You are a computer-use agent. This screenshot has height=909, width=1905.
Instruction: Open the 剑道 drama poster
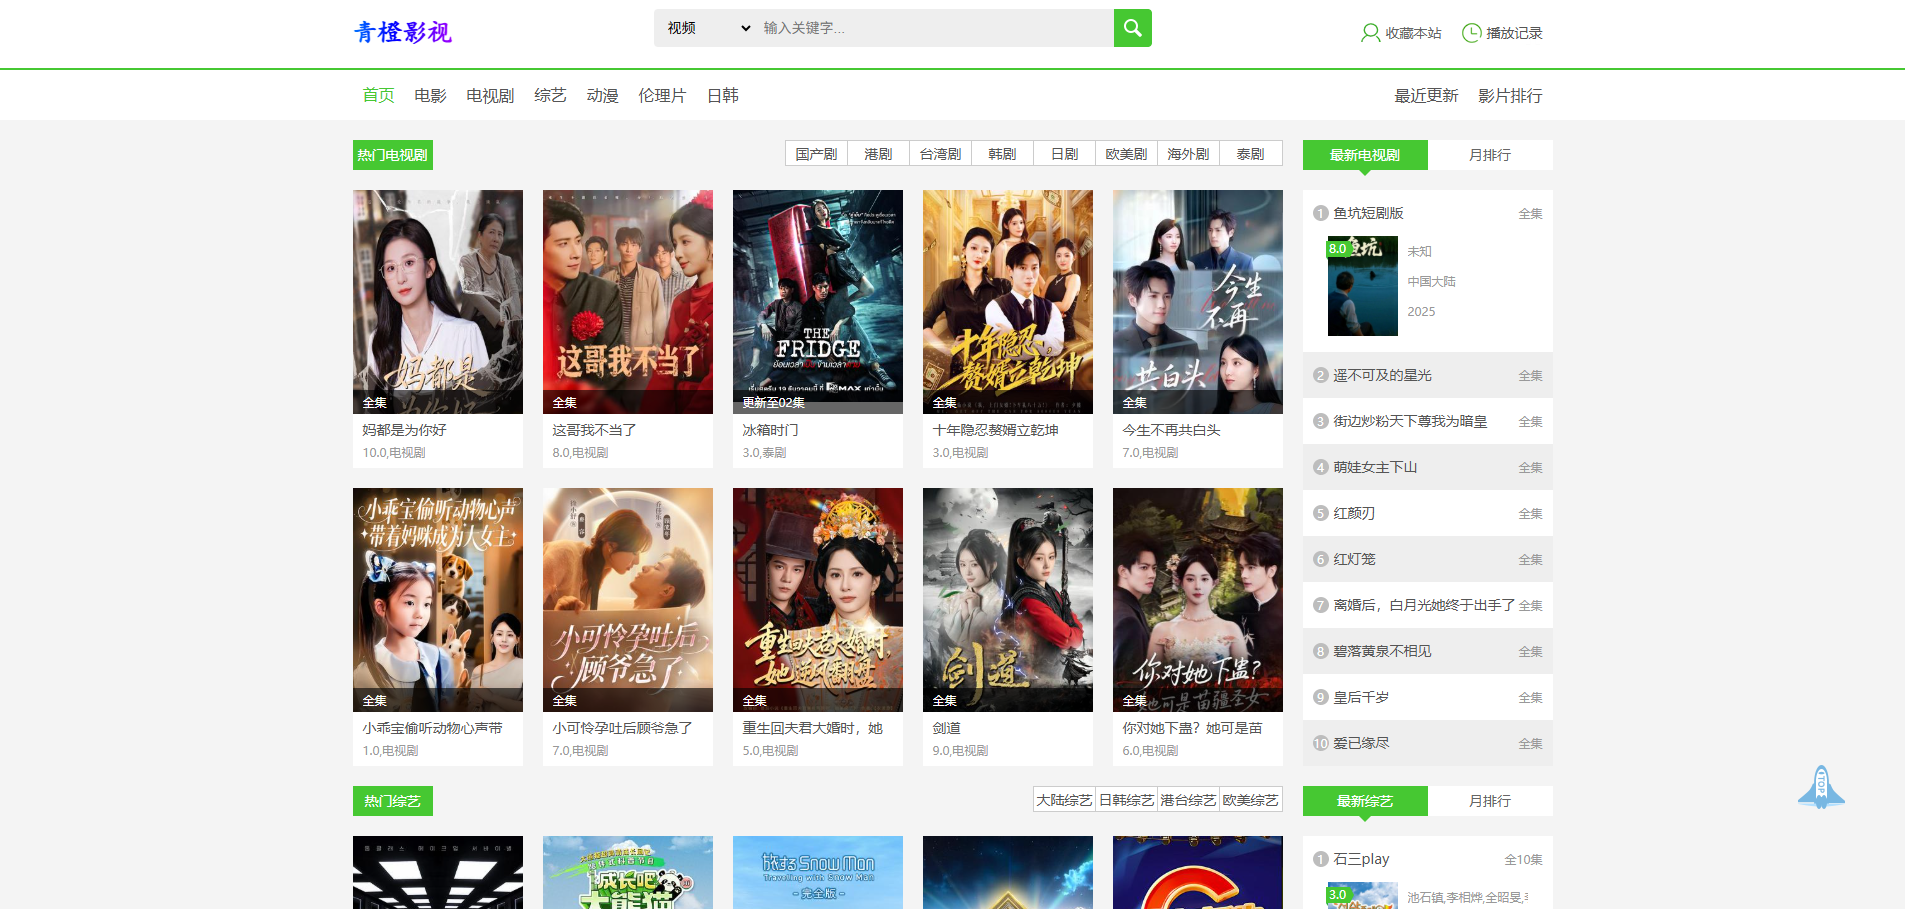point(1007,599)
